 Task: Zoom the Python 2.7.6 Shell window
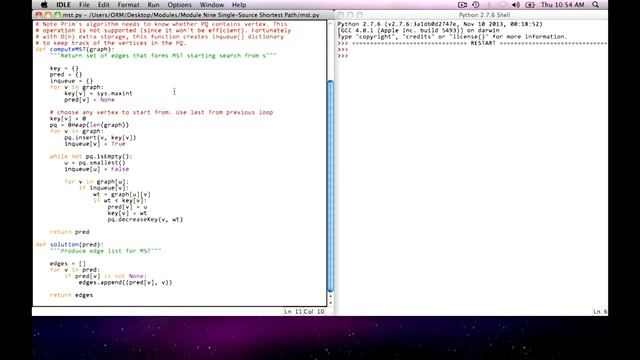[x=360, y=15]
